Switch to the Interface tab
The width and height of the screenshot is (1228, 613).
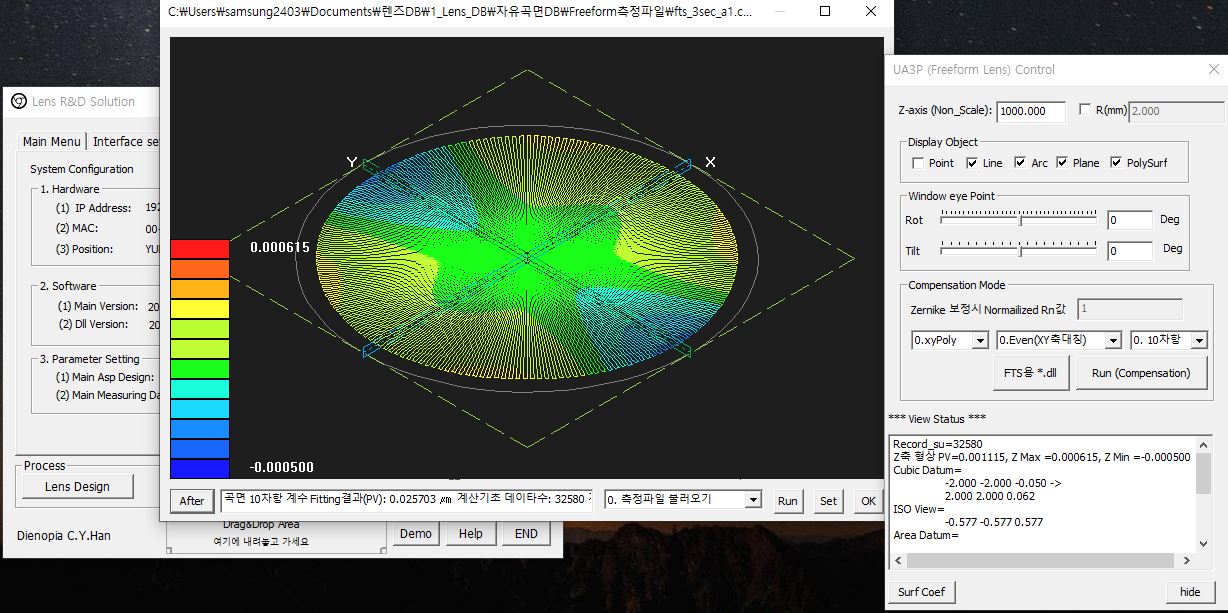[x=124, y=142]
